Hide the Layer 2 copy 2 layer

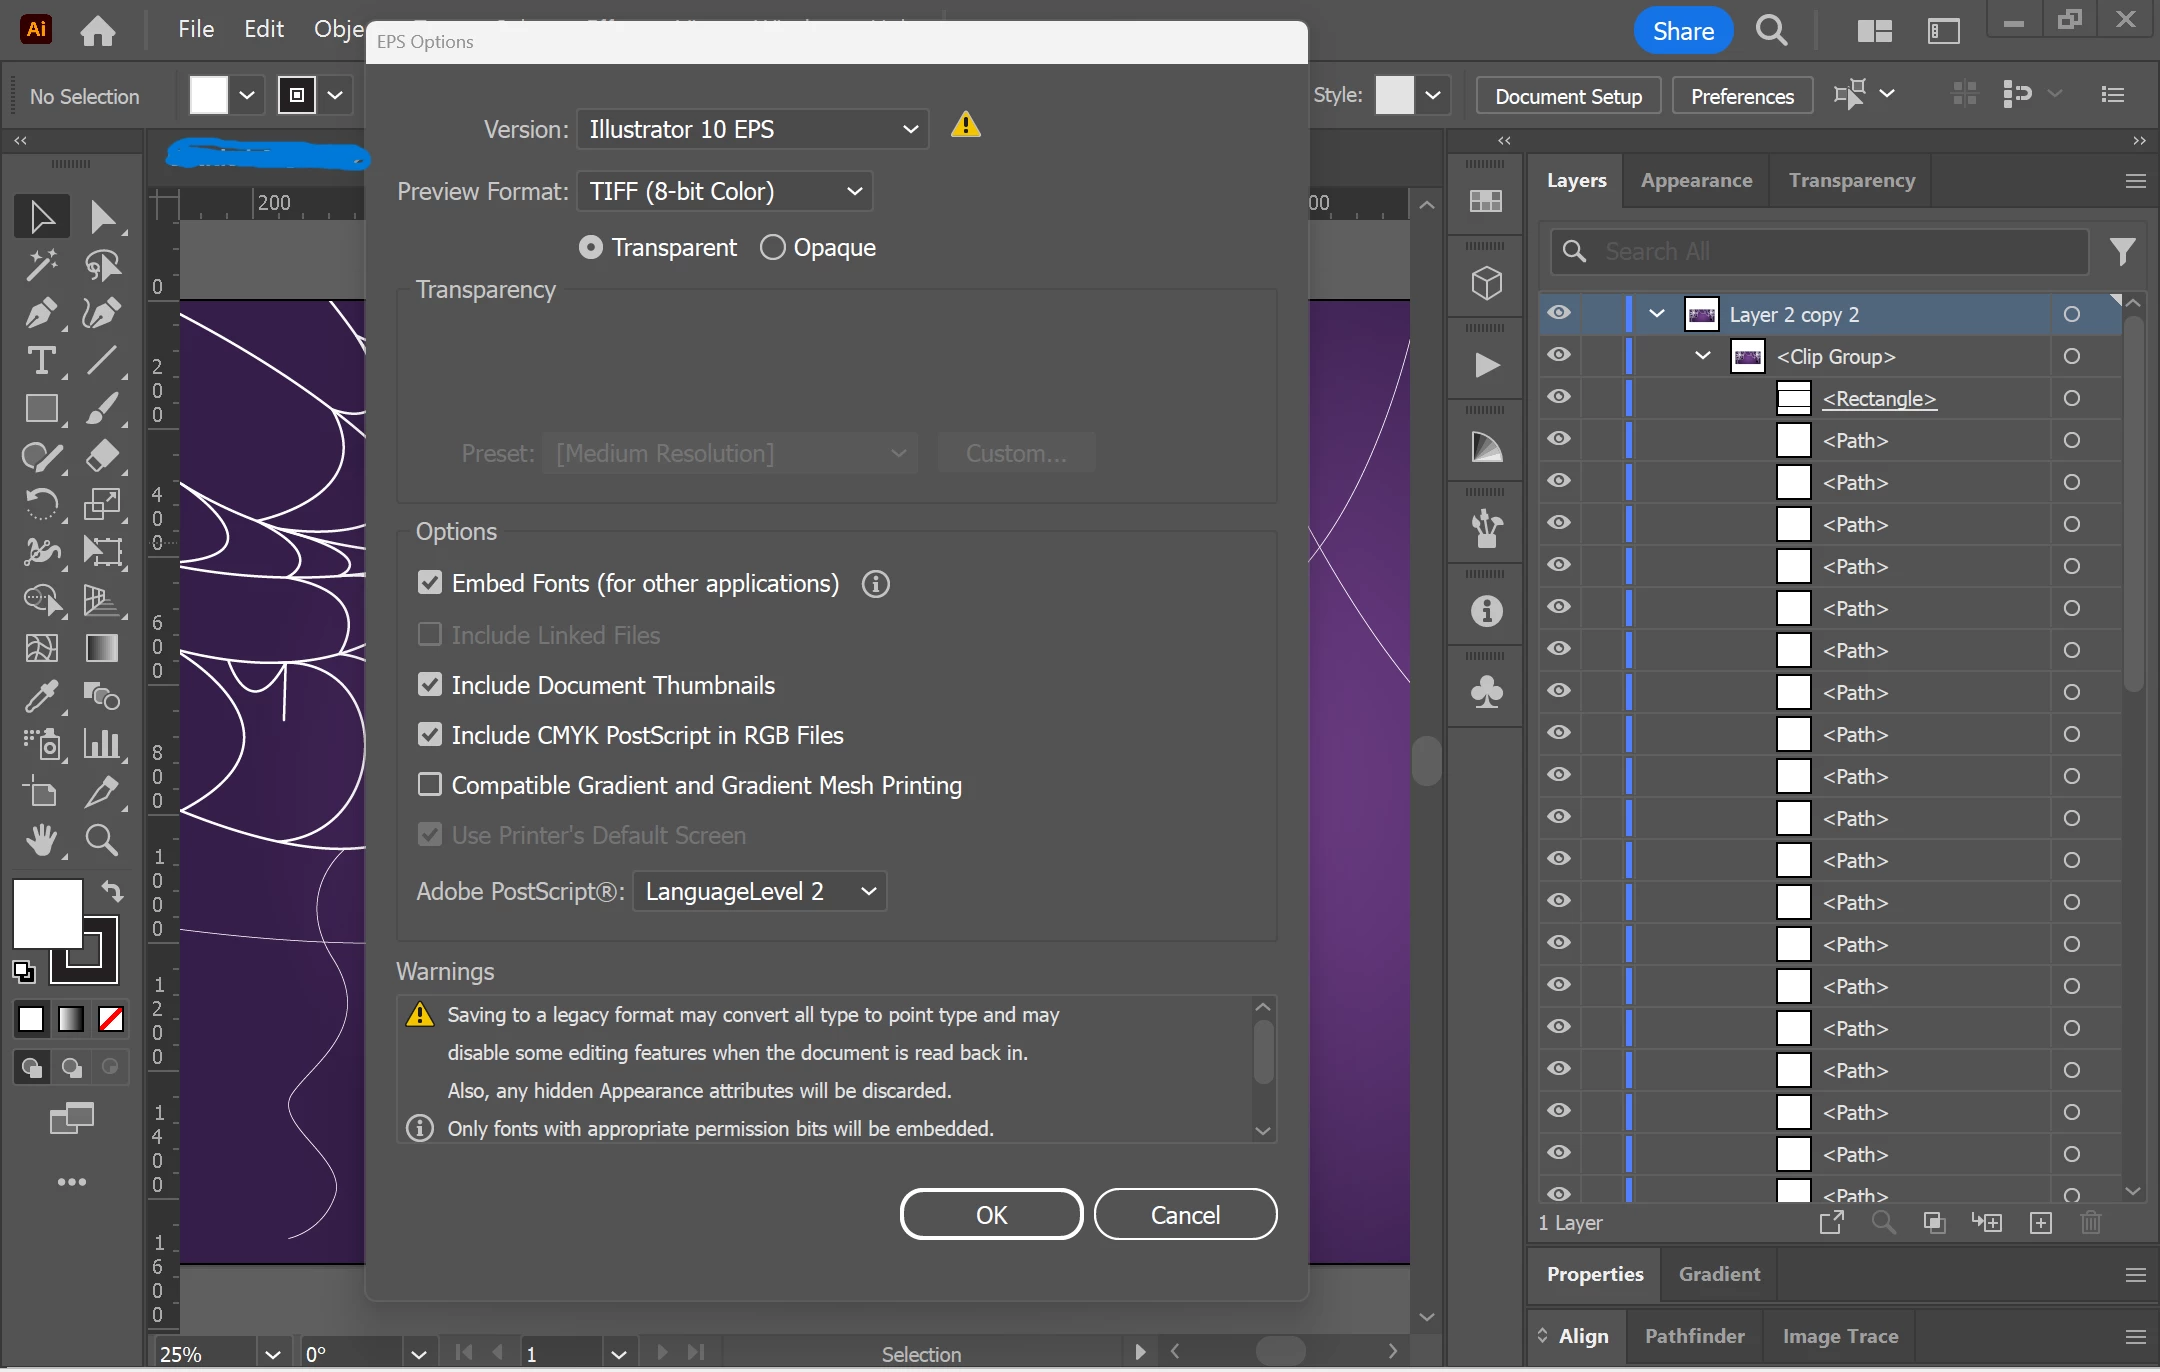click(x=1559, y=314)
